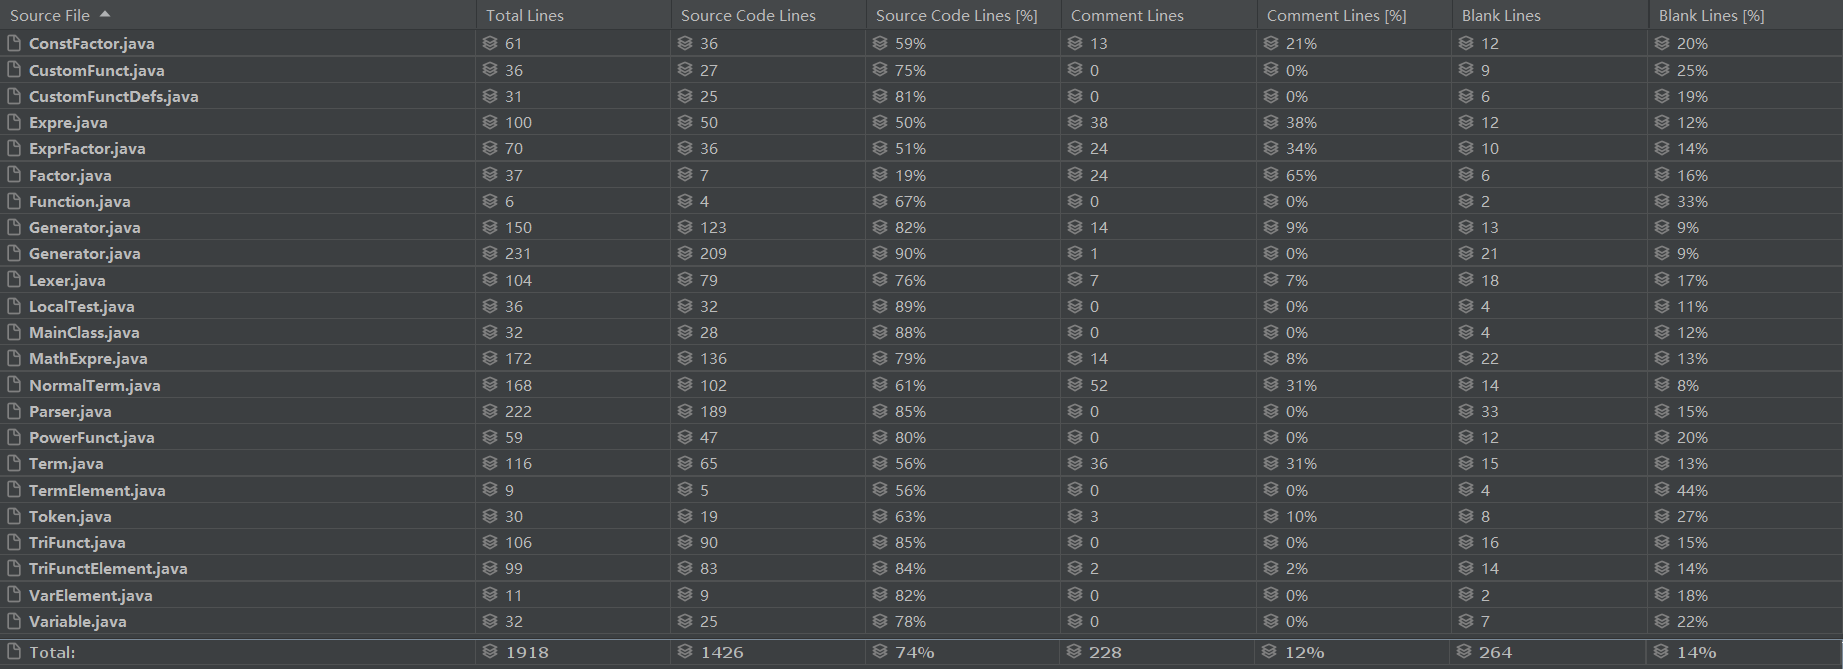Select the NormalTerm.java file entry
The image size is (1843, 669).
[94, 385]
